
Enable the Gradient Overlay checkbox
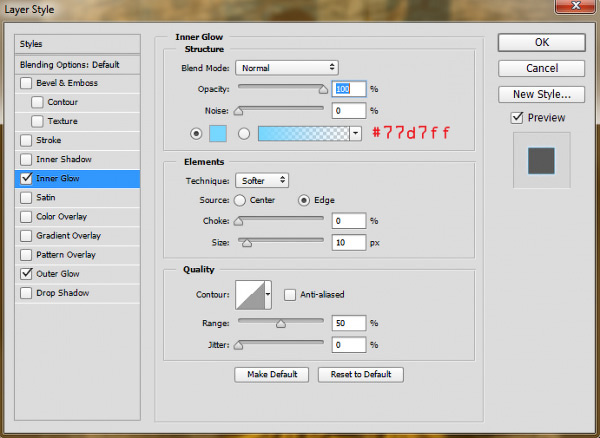tap(26, 236)
